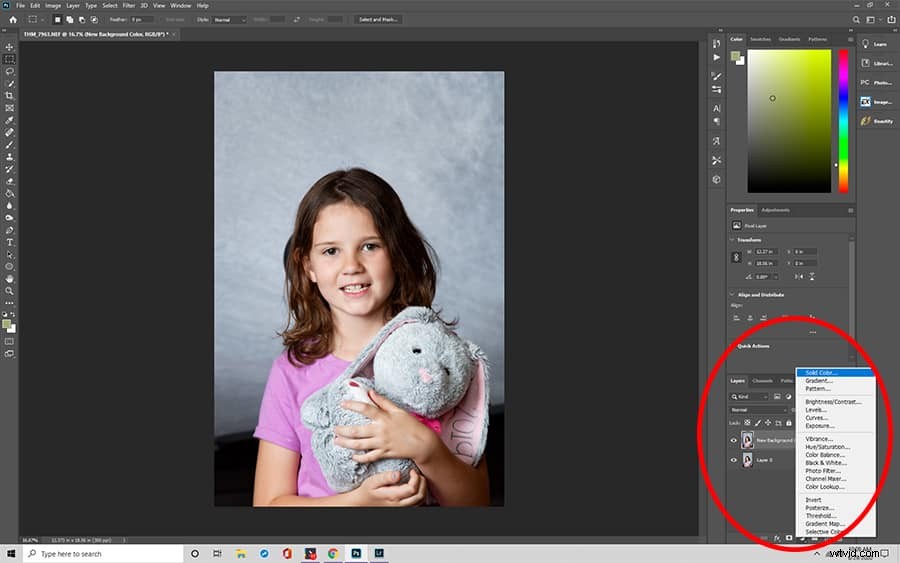
Task: Click the Subtract from Selection icon
Action: pyautogui.click(x=82, y=20)
